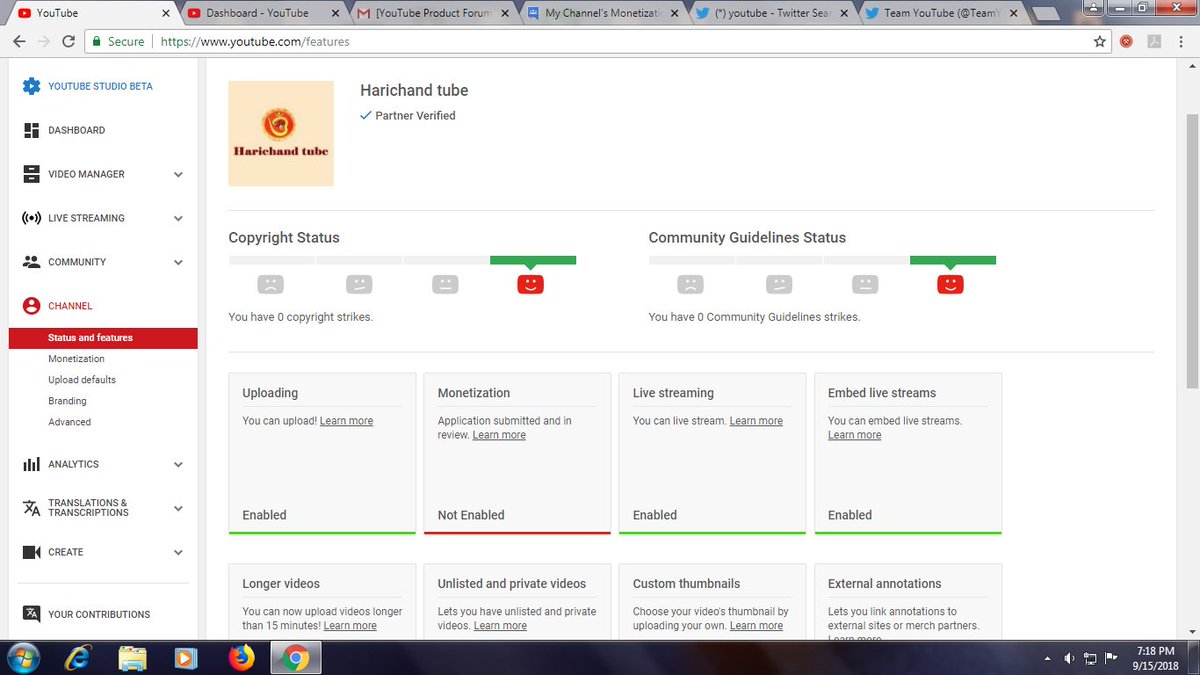The width and height of the screenshot is (1200, 675).
Task: Open the File Explorer taskbar icon
Action: (133, 658)
